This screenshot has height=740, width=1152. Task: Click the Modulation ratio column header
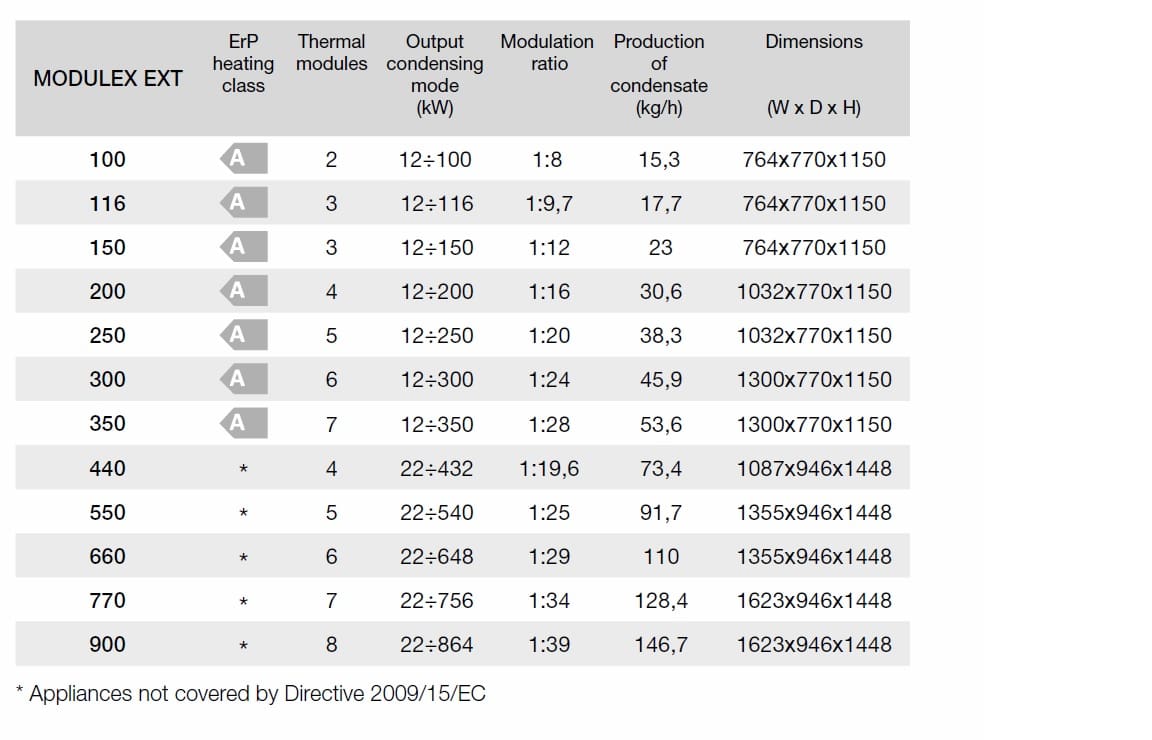coord(547,52)
